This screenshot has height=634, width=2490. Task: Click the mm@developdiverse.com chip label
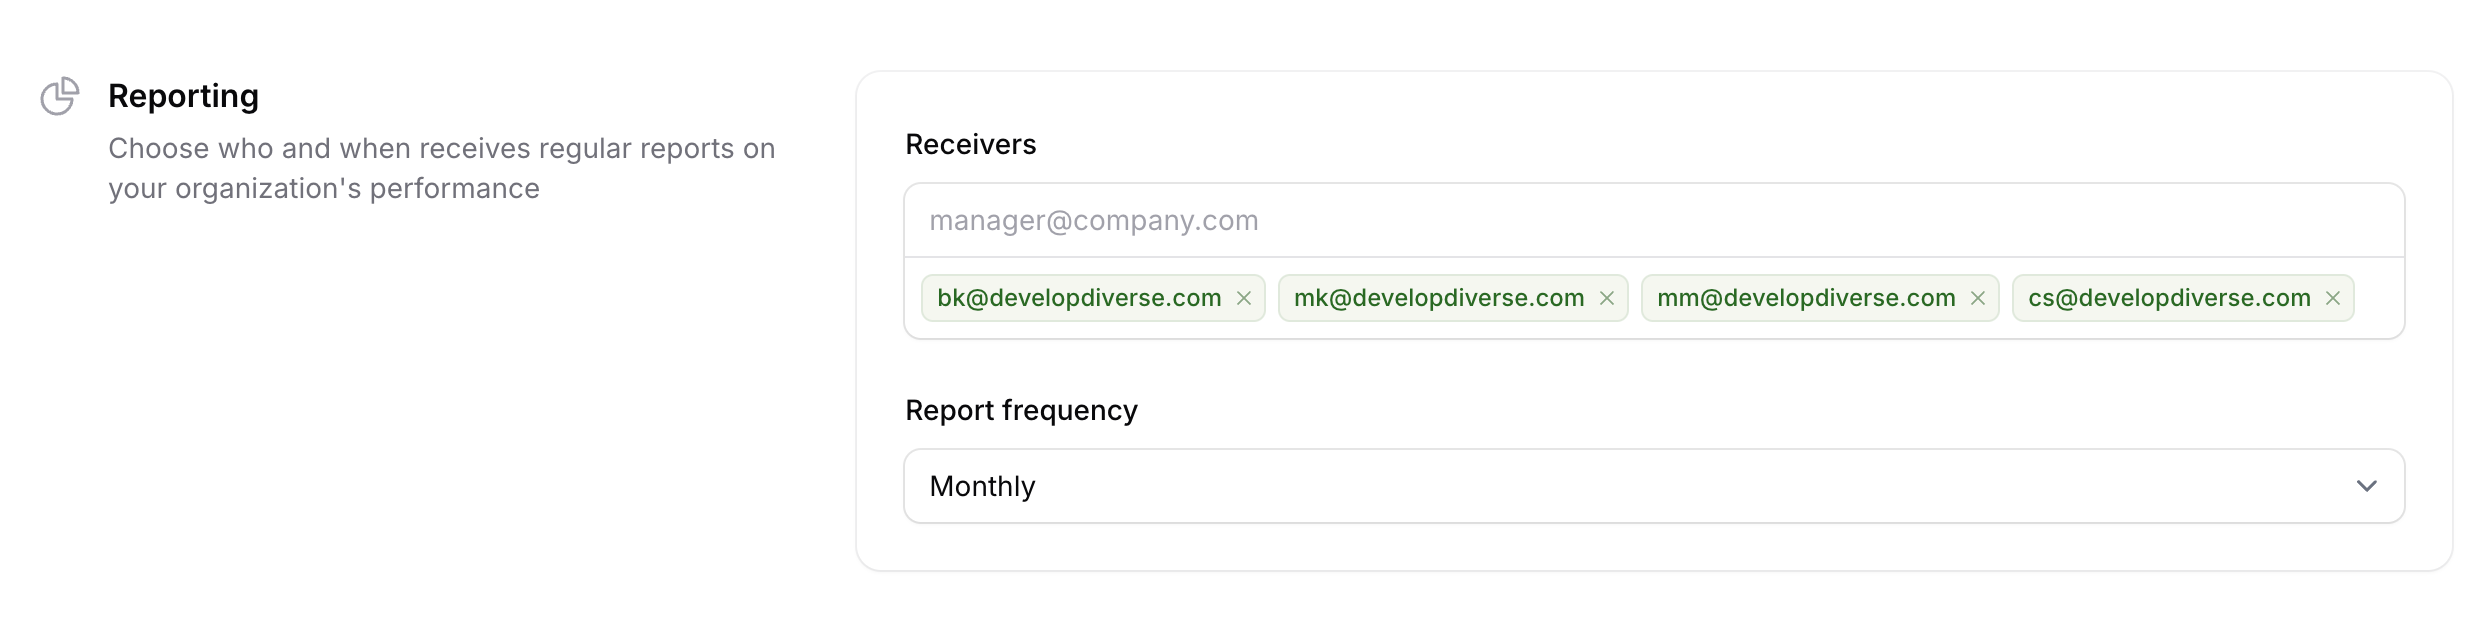(x=1806, y=298)
